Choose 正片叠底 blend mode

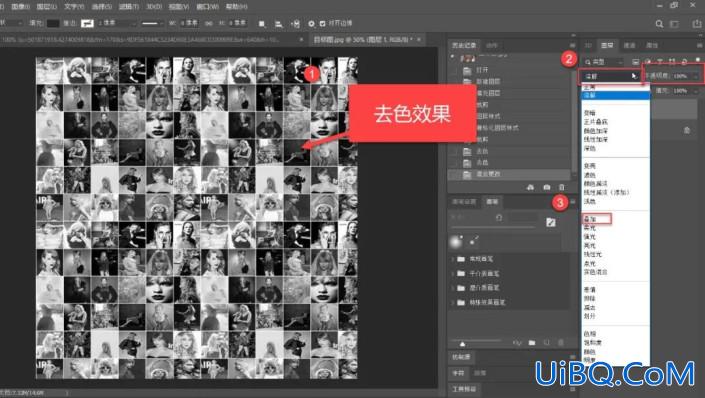(x=596, y=122)
